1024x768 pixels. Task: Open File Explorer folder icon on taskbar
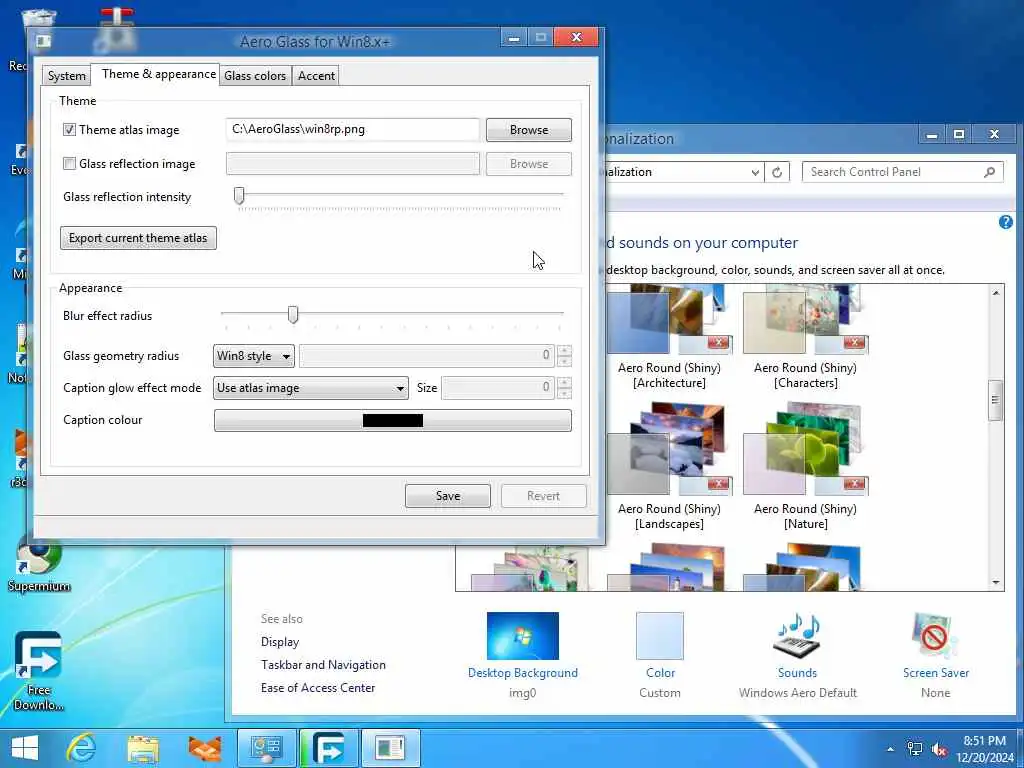point(143,748)
